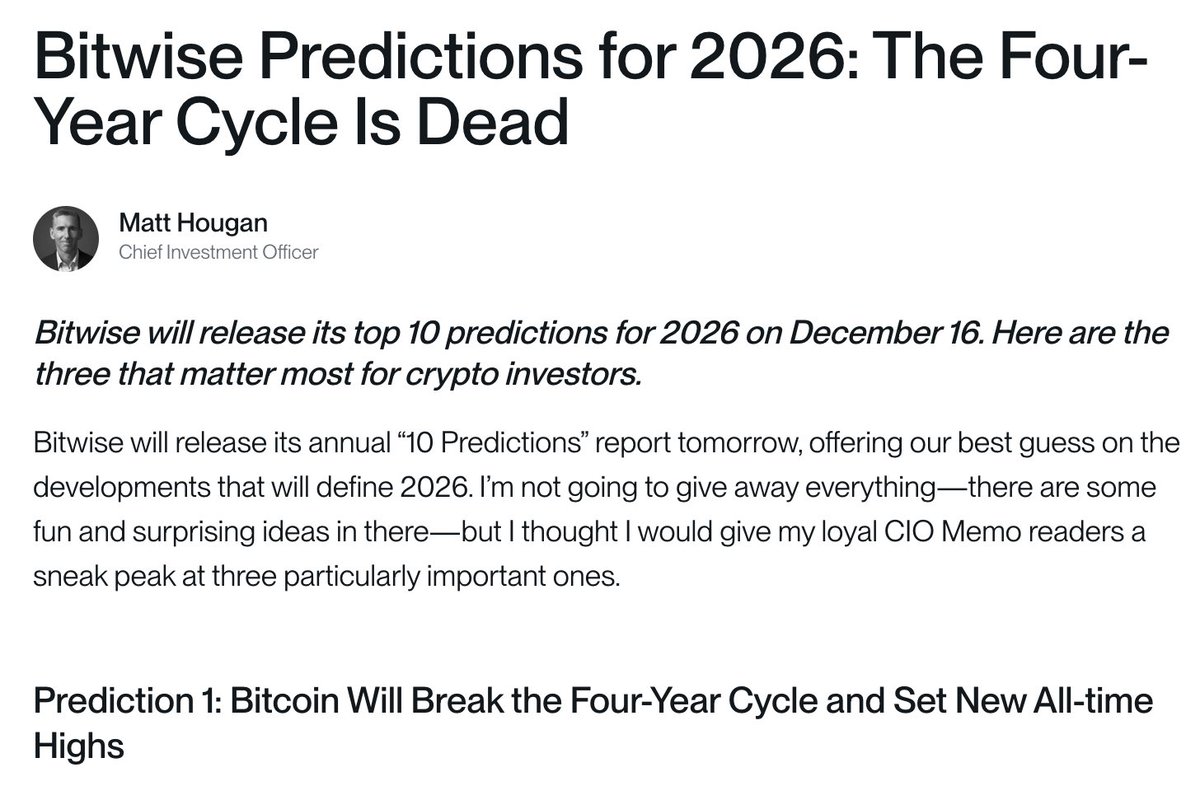Click the word "Highs" in the section heading

(79, 747)
